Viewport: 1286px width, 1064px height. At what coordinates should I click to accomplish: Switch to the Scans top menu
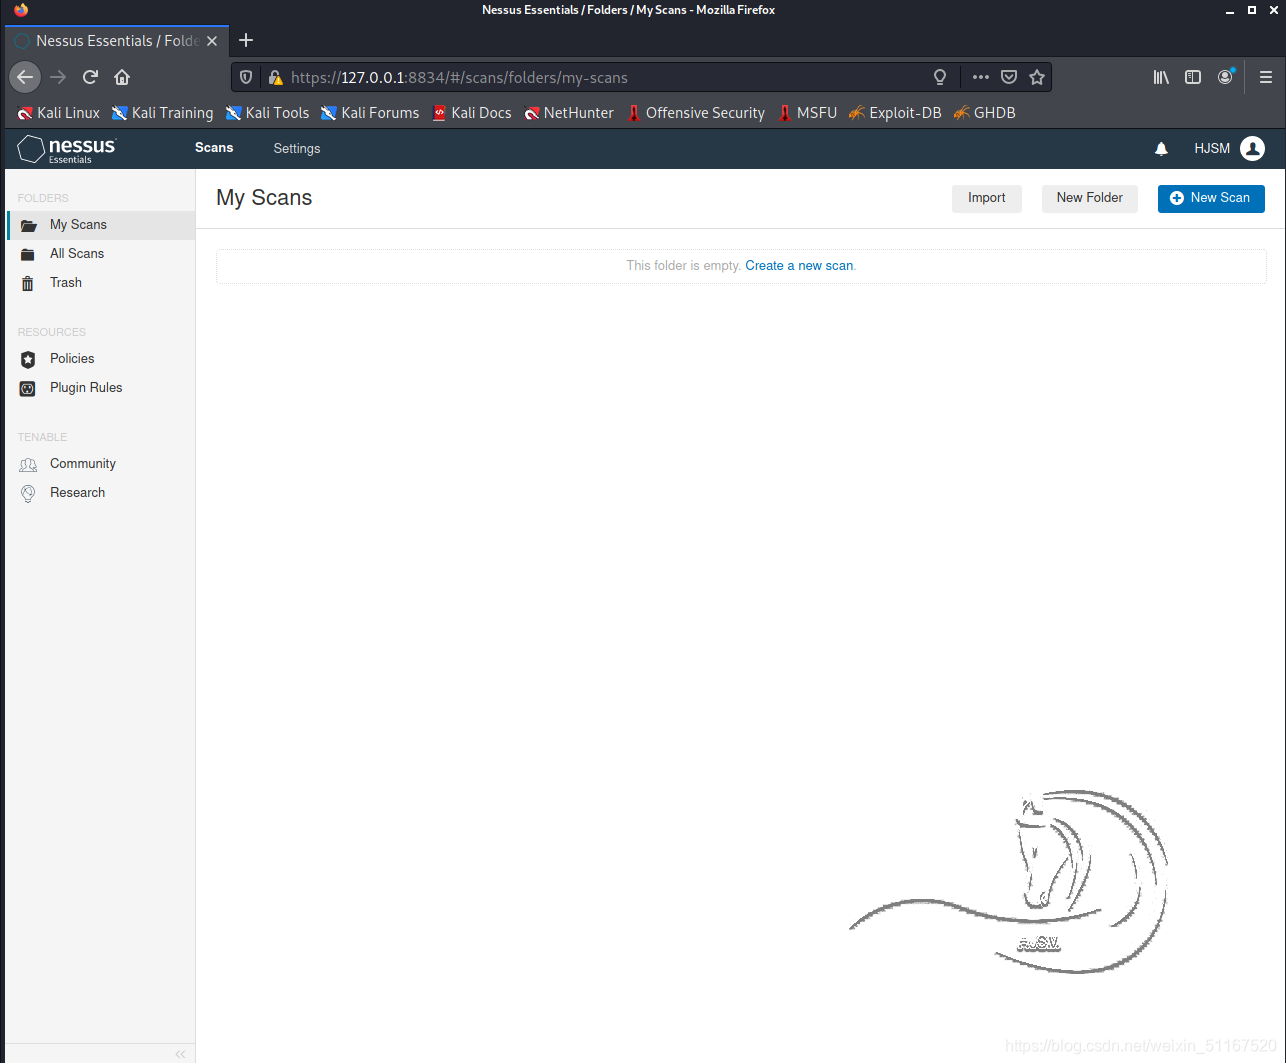click(x=214, y=148)
